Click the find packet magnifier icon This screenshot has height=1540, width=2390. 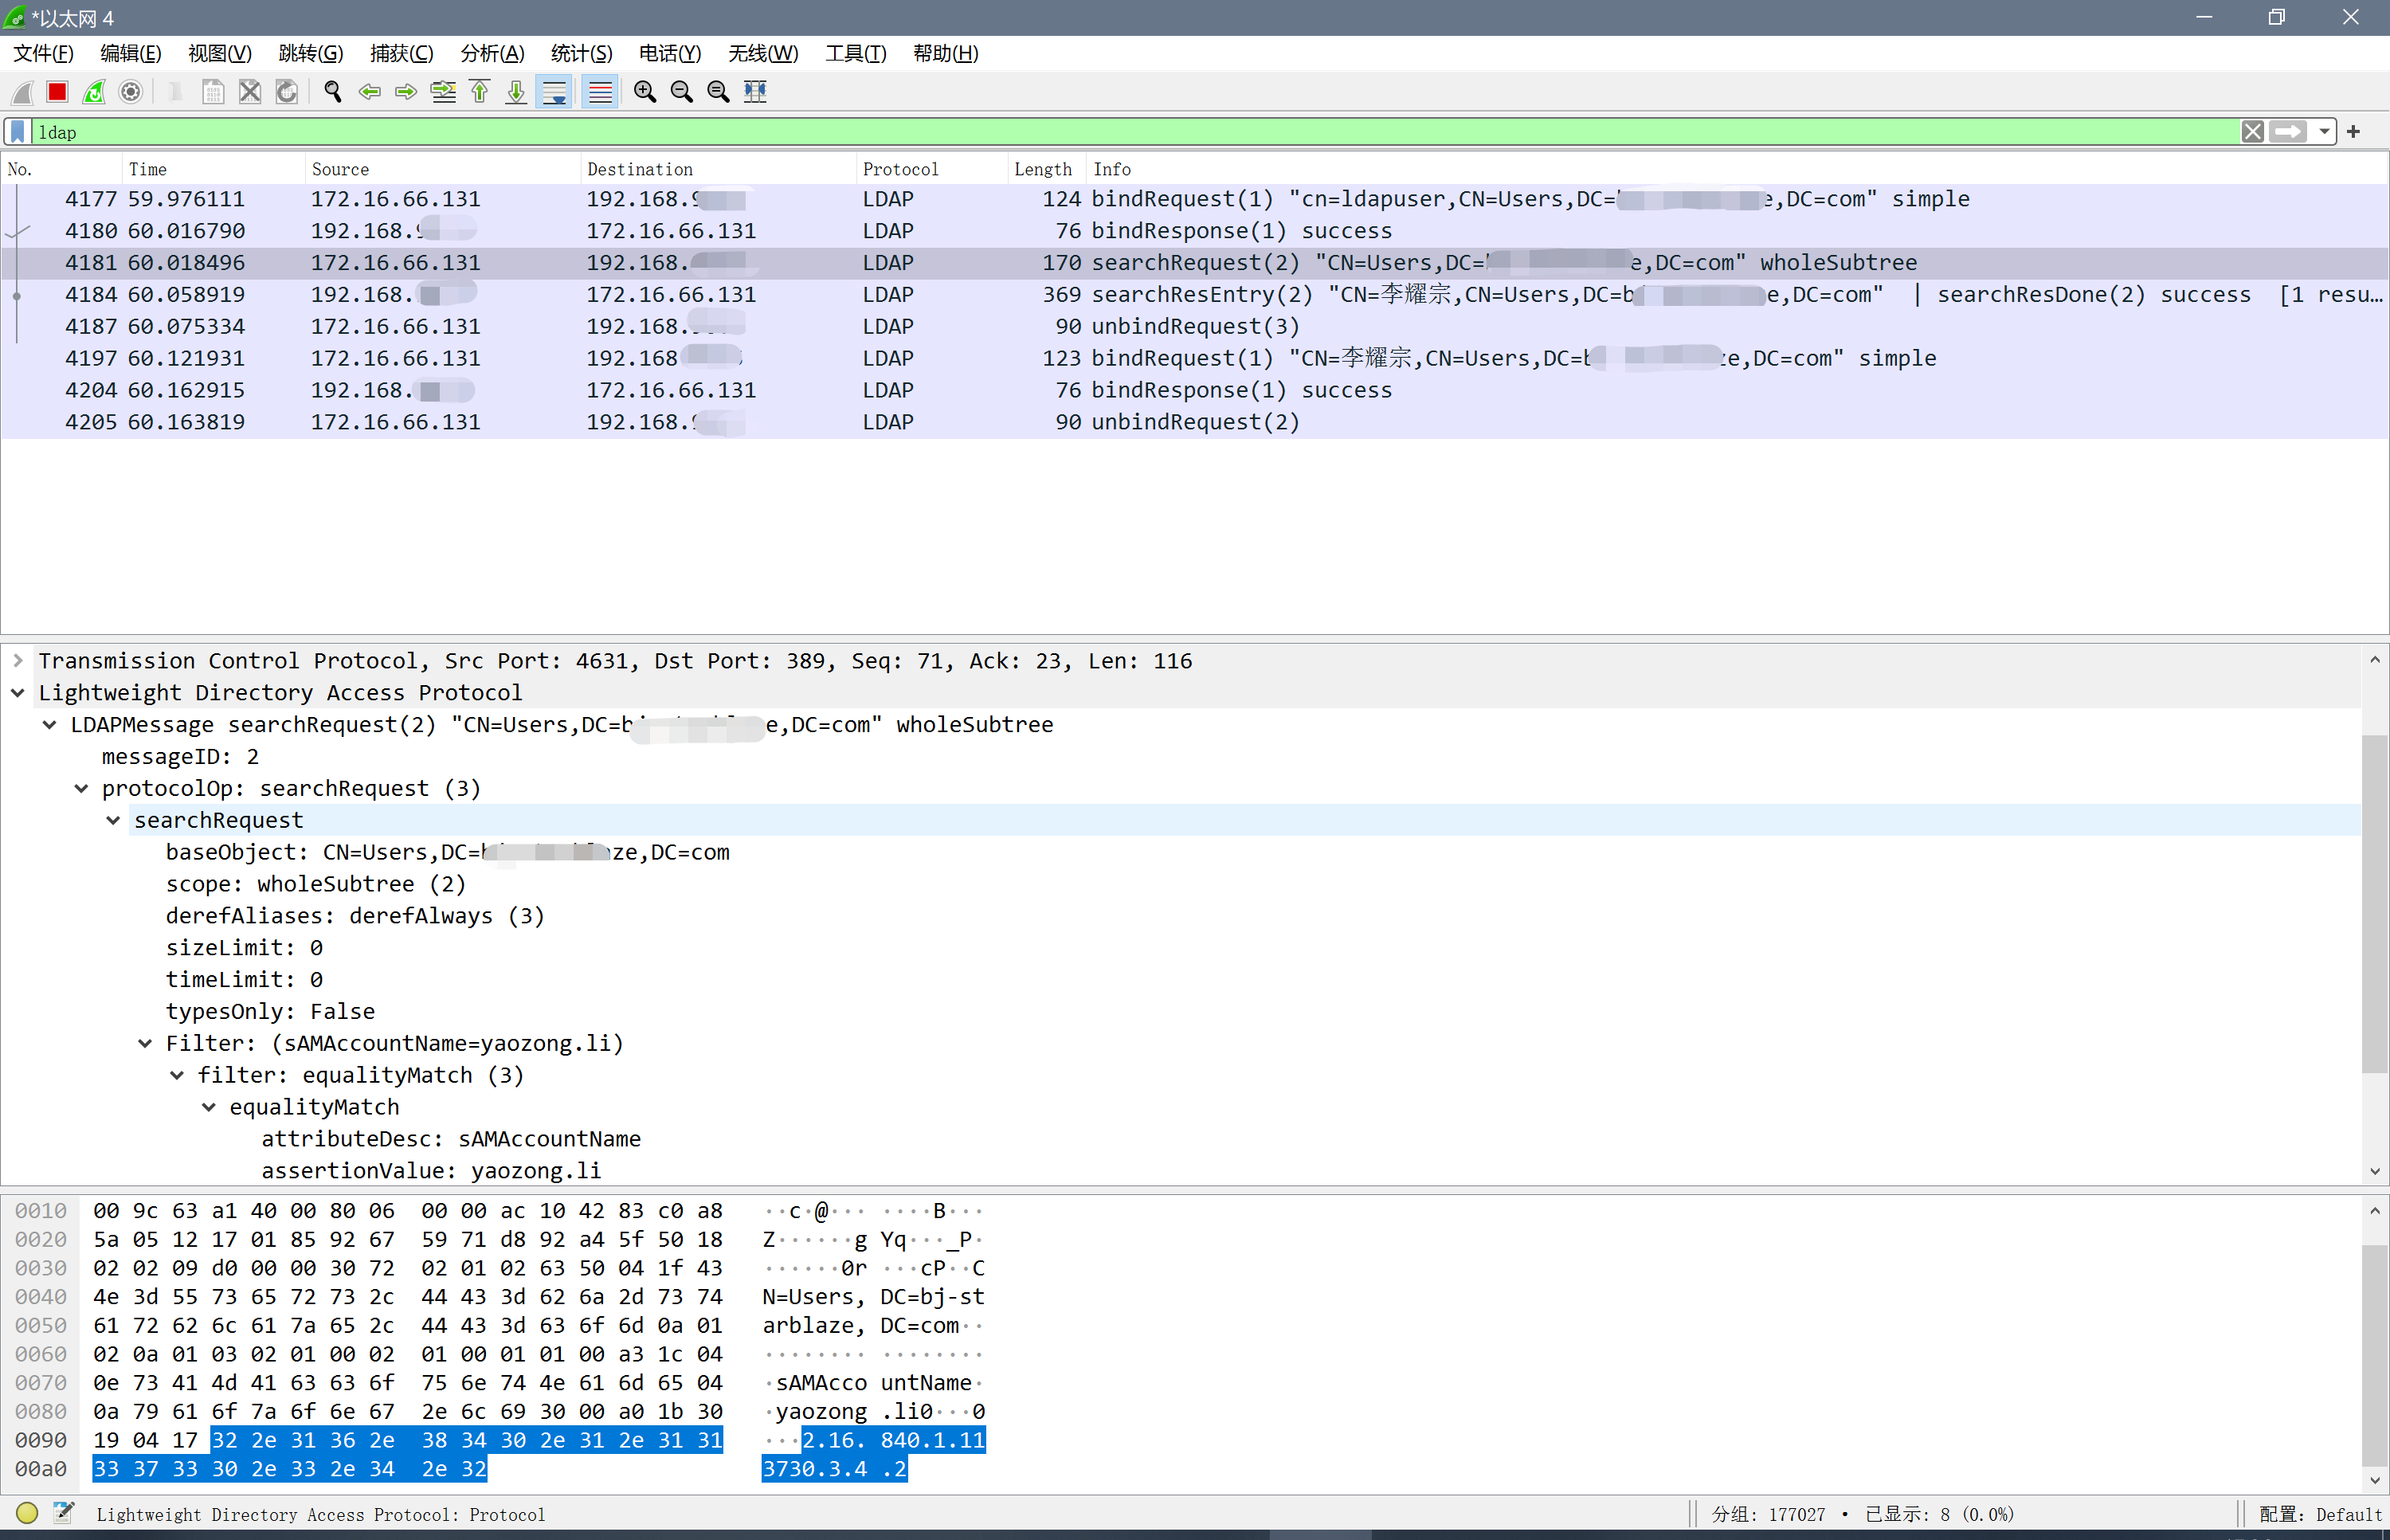pyautogui.click(x=333, y=92)
